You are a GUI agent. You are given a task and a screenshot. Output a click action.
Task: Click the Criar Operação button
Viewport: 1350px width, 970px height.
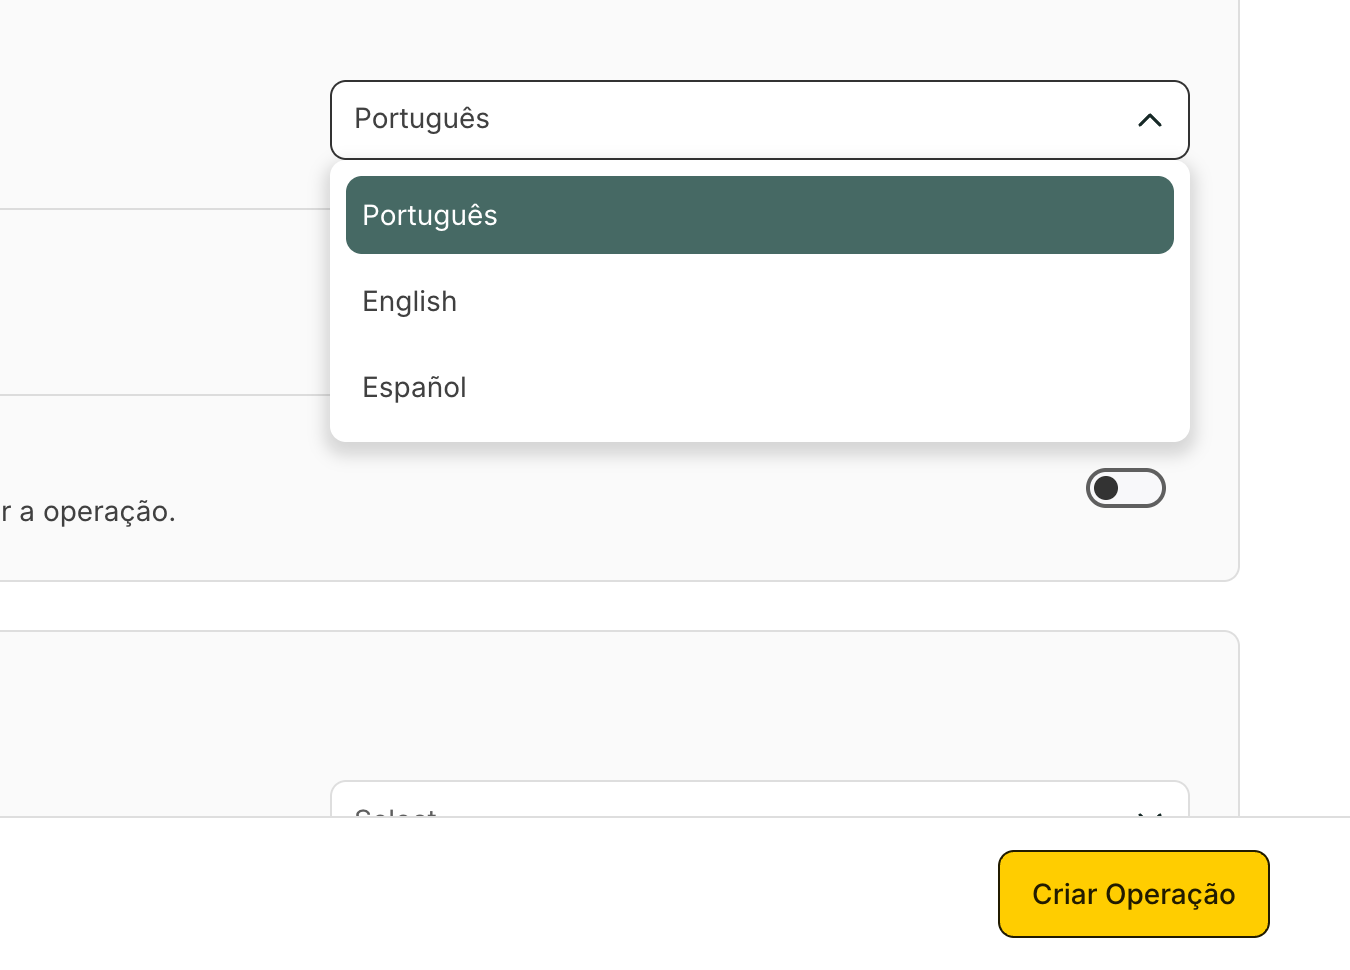point(1133,894)
